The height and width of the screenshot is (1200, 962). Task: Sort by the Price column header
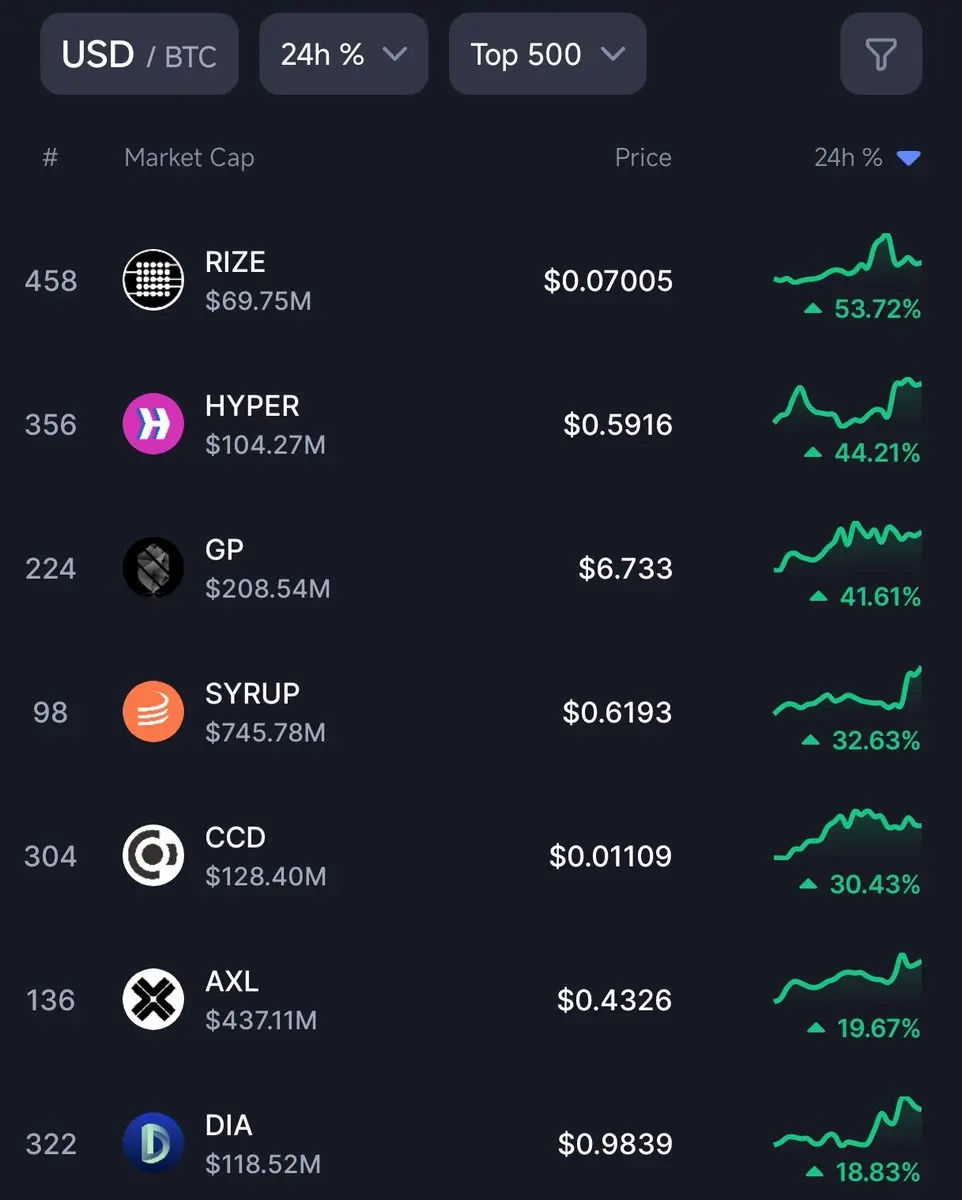[x=643, y=158]
